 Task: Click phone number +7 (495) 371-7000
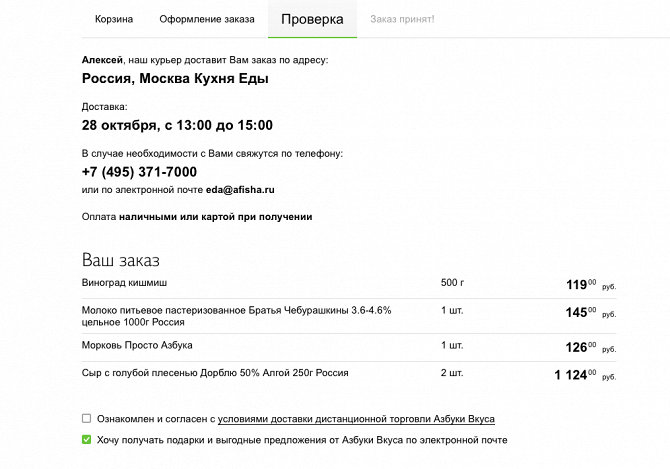(139, 172)
